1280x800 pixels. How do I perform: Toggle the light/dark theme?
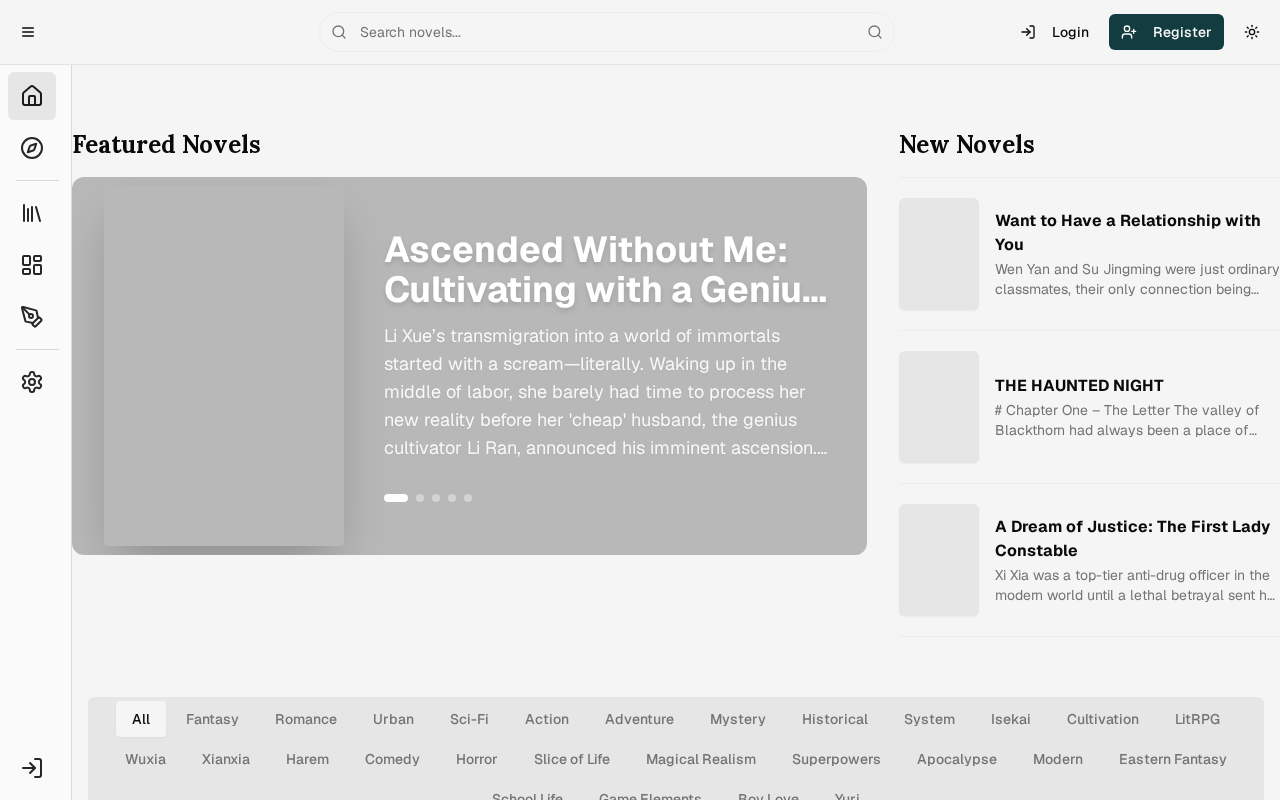pos(1252,32)
